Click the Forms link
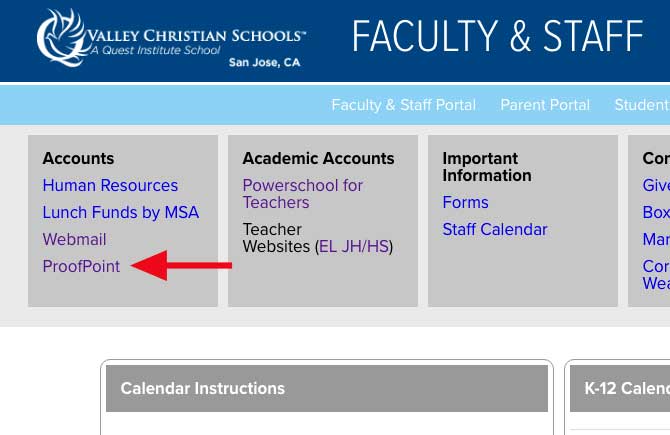The image size is (670, 435). 465,202
